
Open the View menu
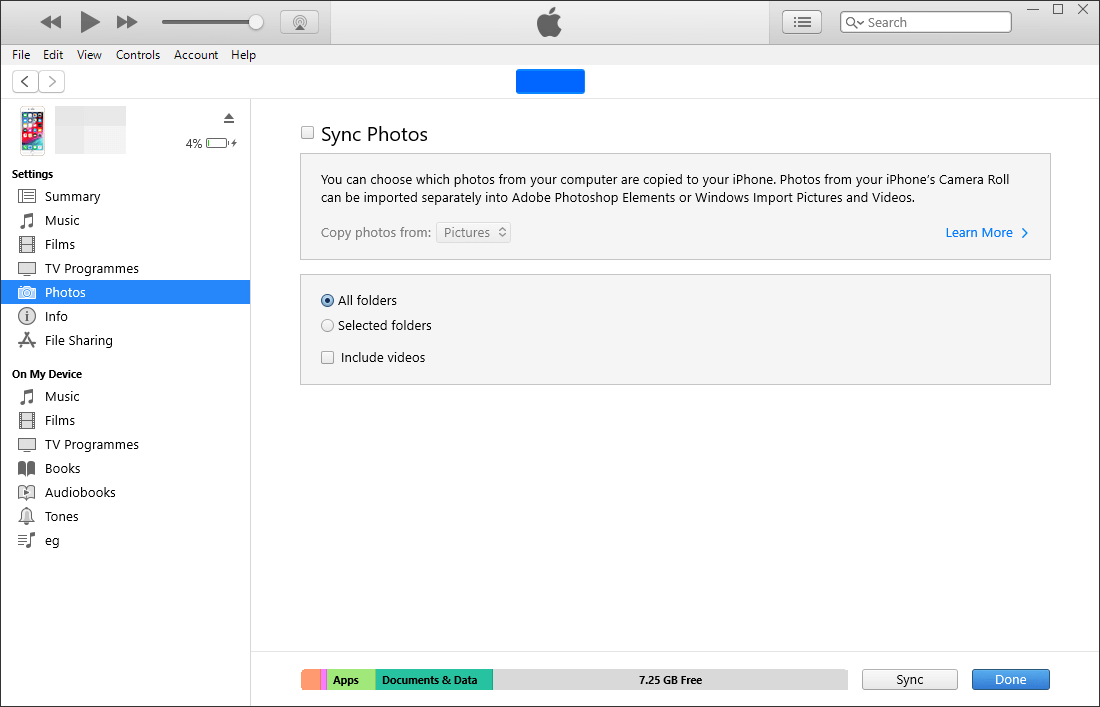coord(89,55)
